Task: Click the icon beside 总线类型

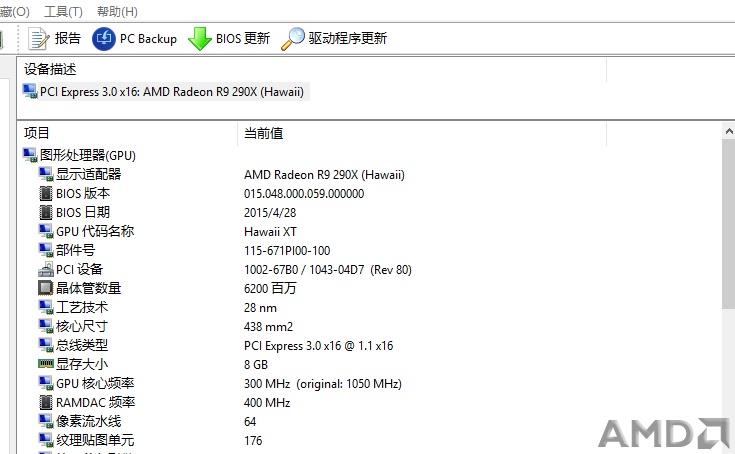Action: [46, 345]
